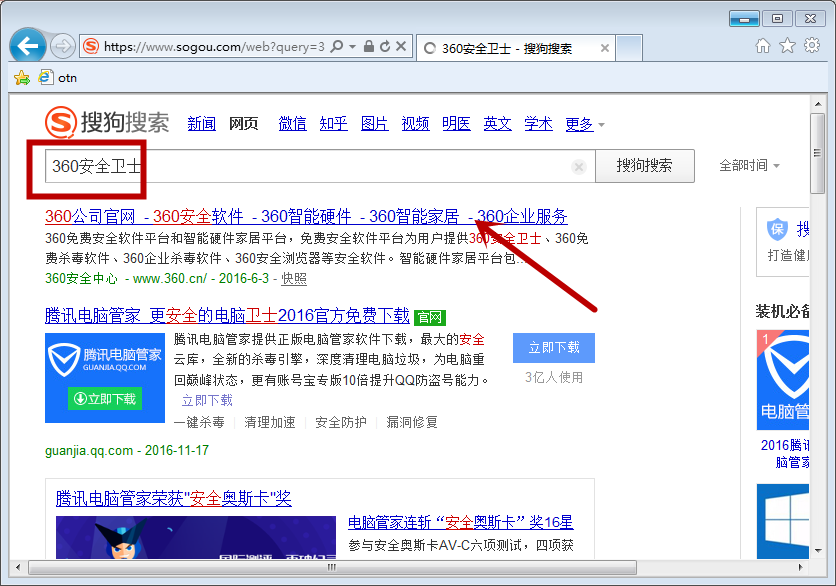Open the 立即下载 text link in description
The height and width of the screenshot is (586, 836).
coord(207,400)
